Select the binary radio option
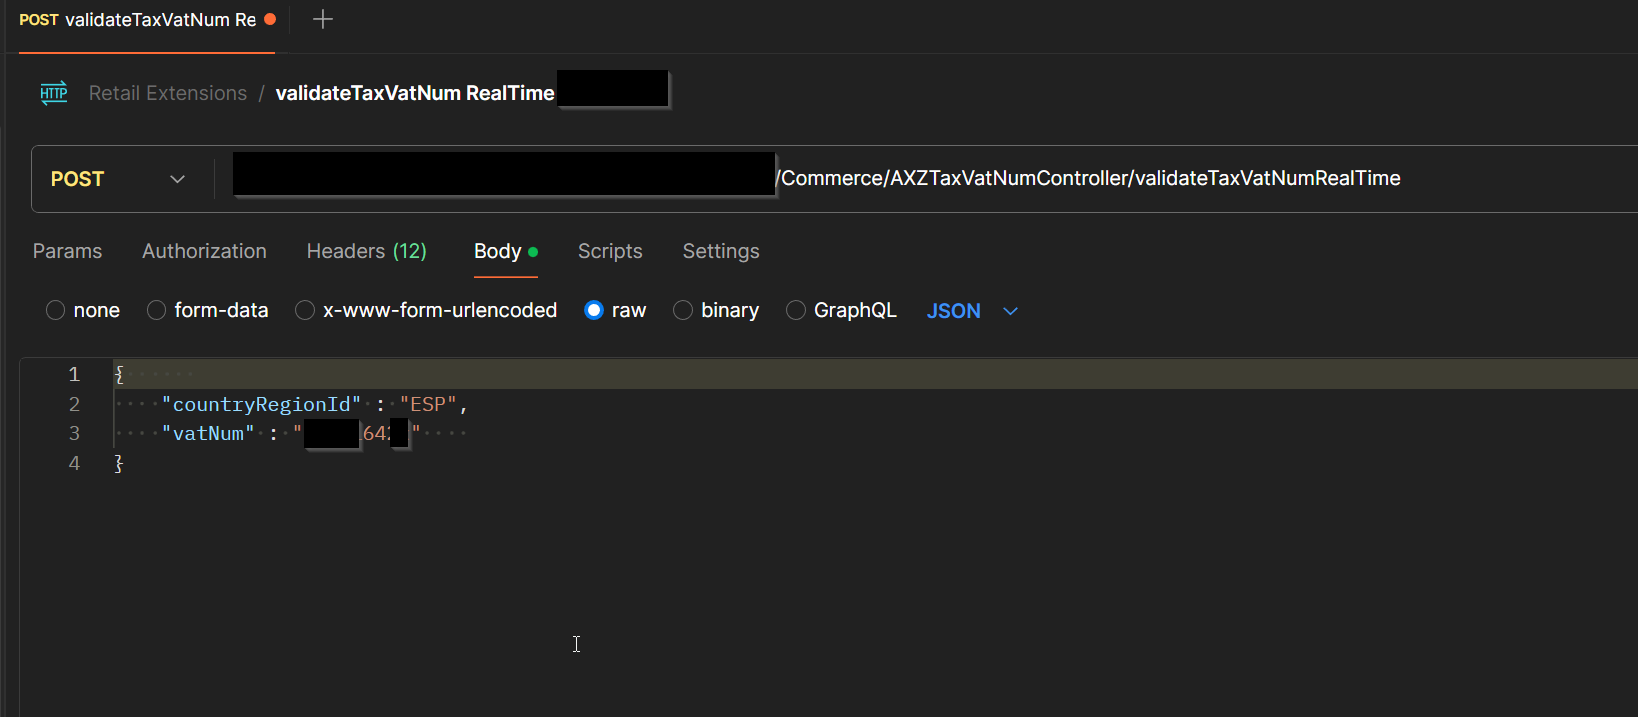This screenshot has width=1638, height=717. tap(683, 310)
